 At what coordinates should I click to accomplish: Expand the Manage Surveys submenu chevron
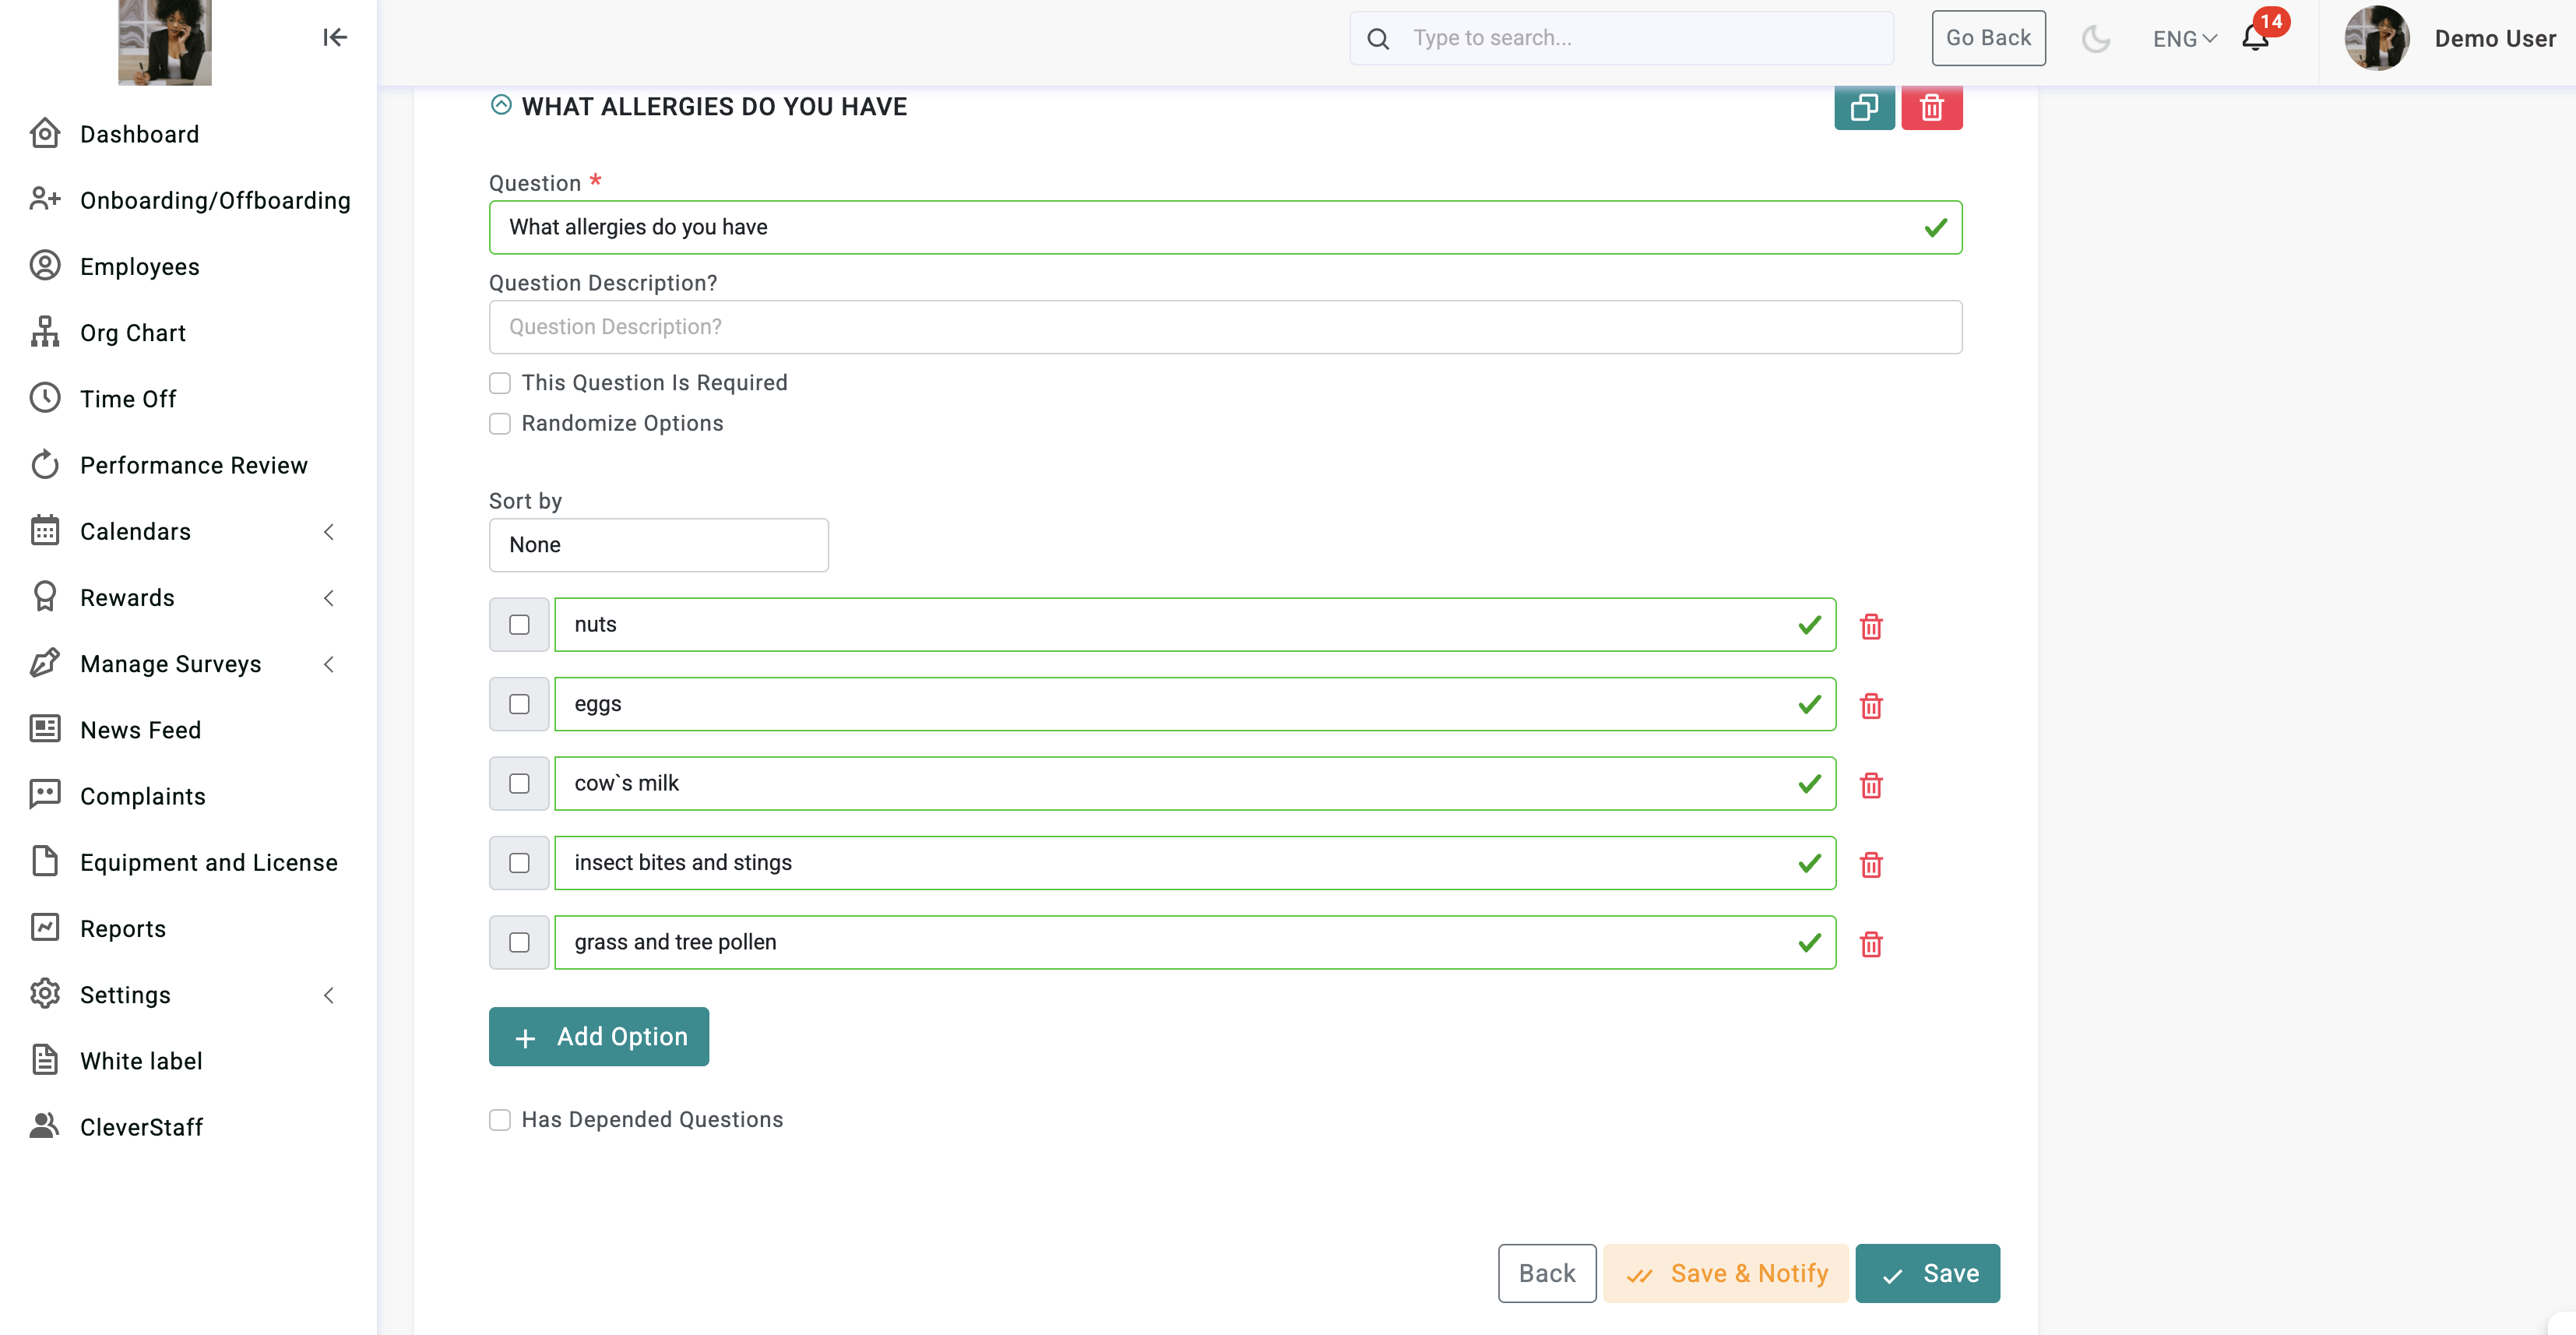tap(329, 663)
